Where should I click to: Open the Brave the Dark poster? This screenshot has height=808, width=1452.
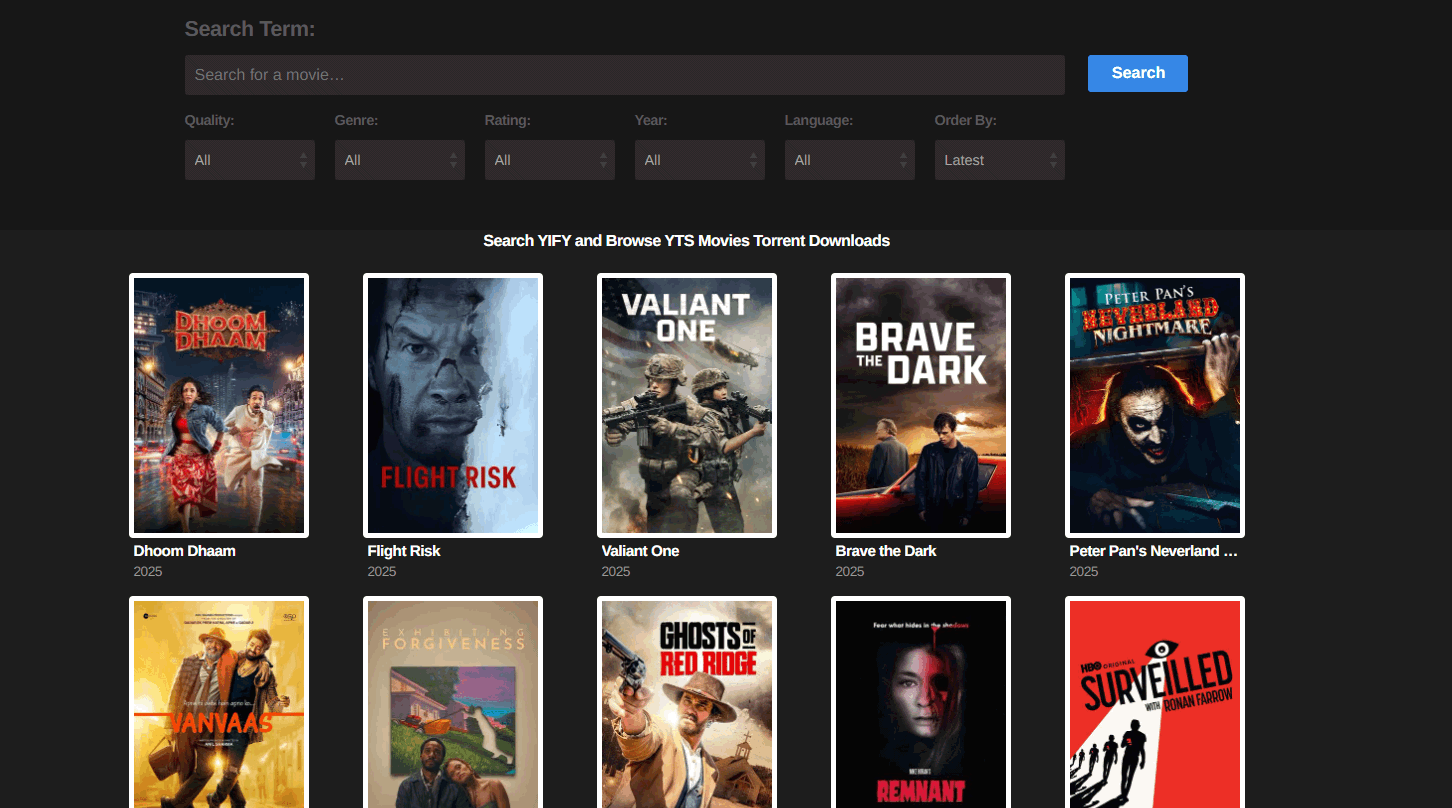point(921,405)
